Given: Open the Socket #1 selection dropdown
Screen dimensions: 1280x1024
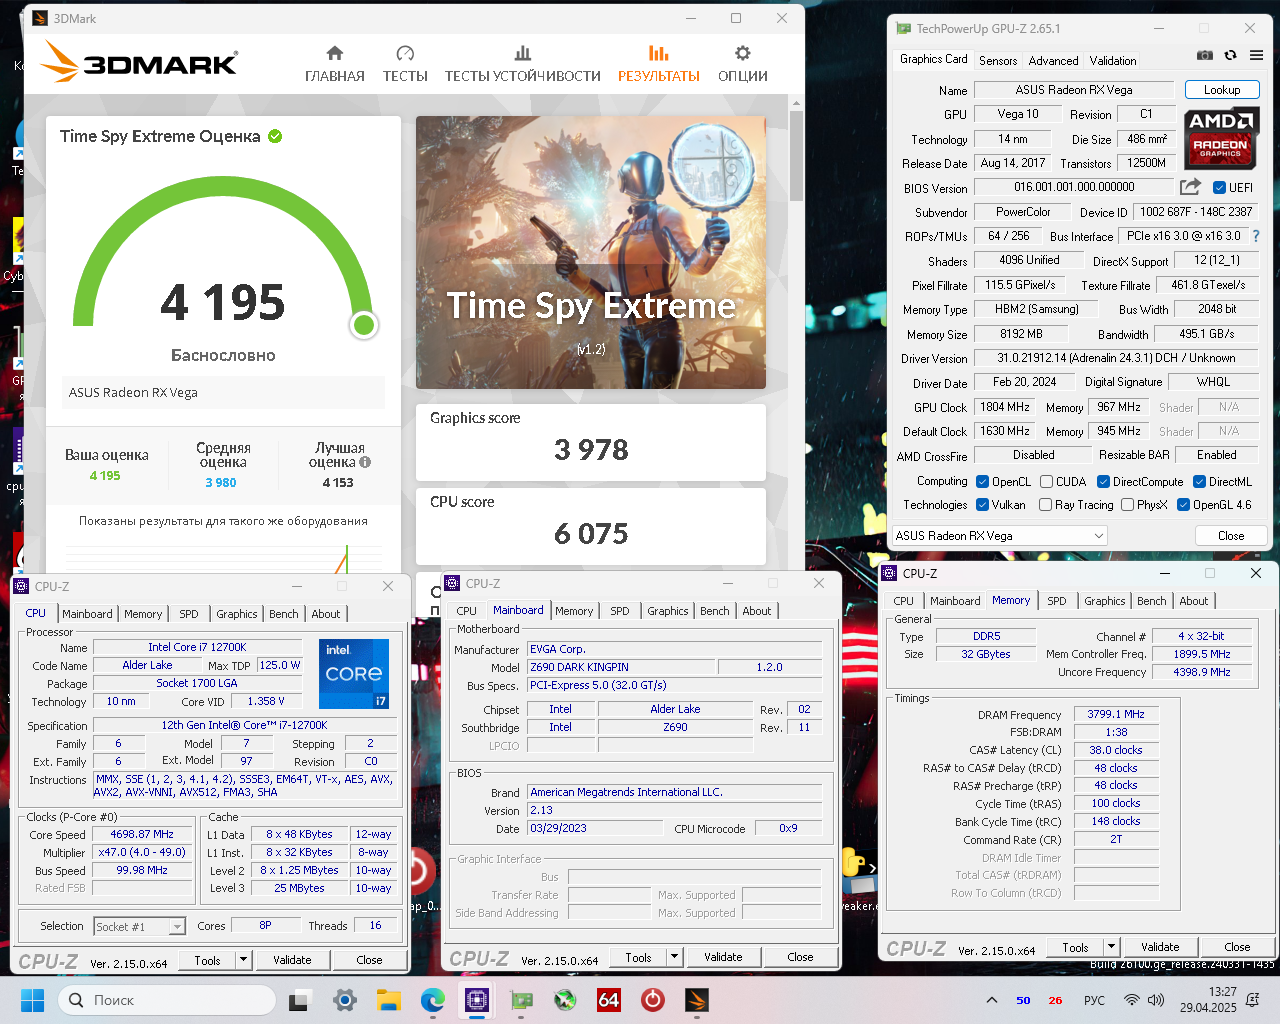Looking at the screenshot, I should click(140, 927).
